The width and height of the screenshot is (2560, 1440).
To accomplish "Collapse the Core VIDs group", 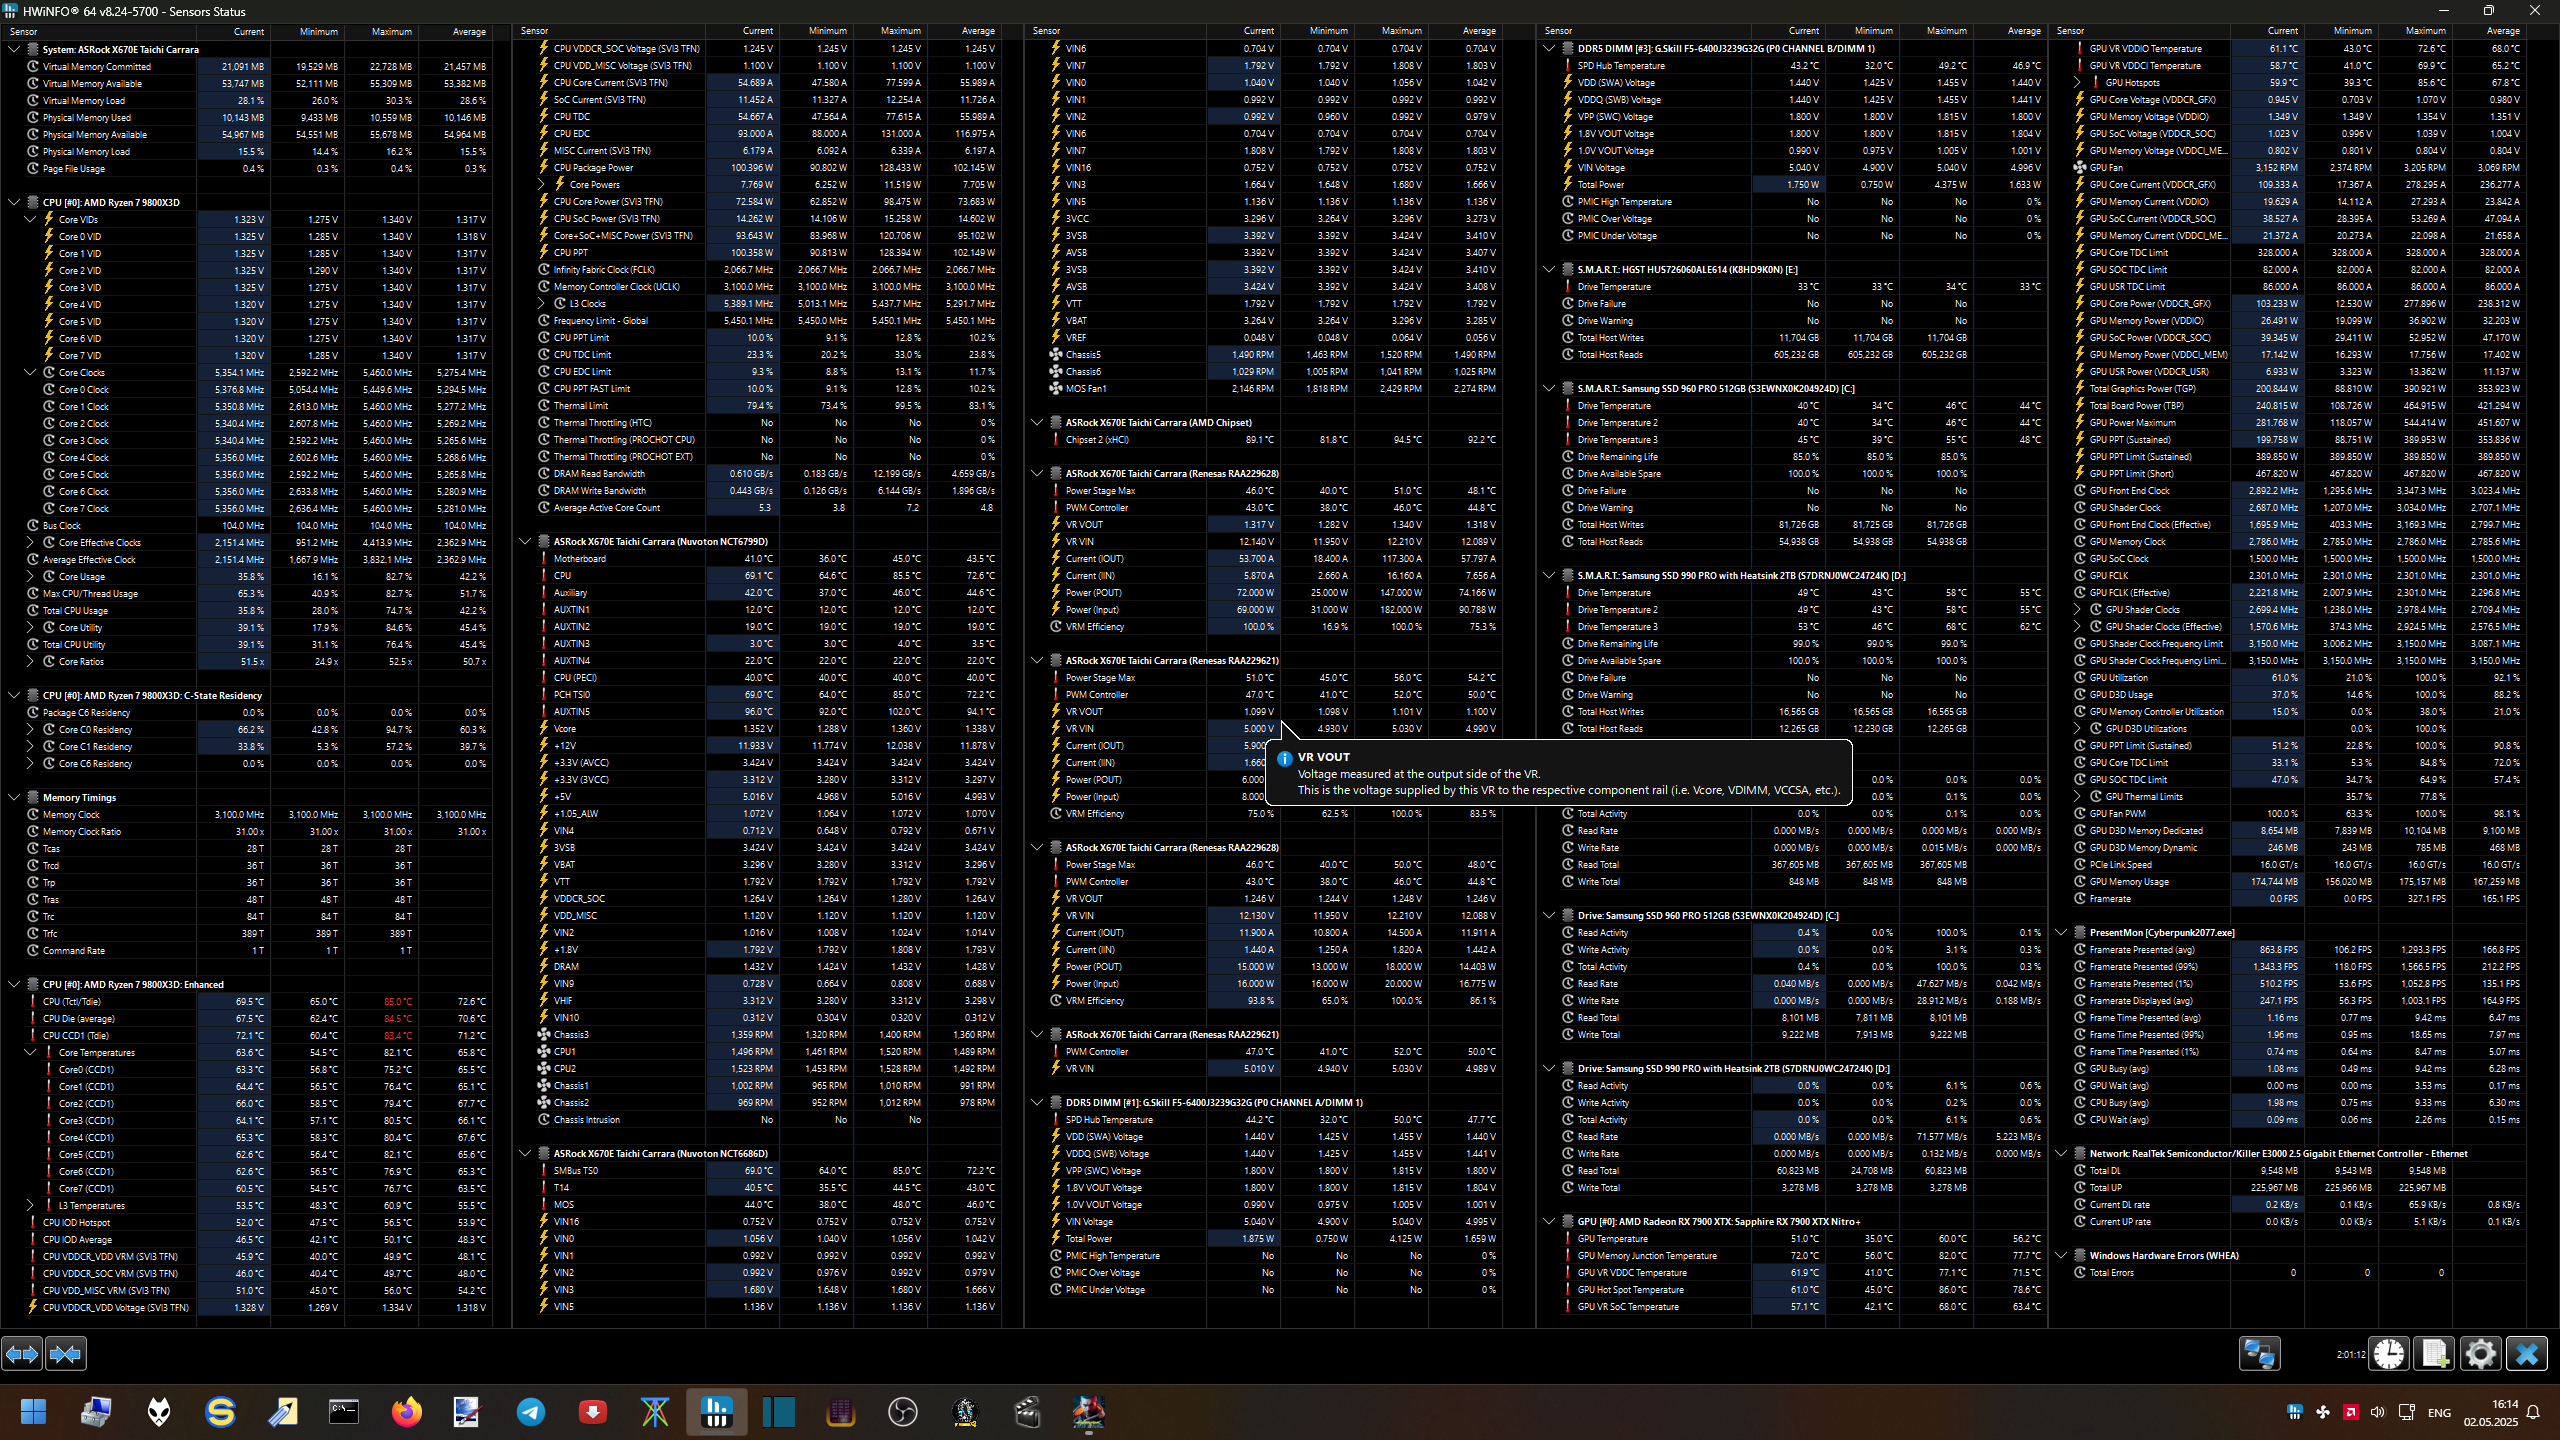I will [30, 220].
